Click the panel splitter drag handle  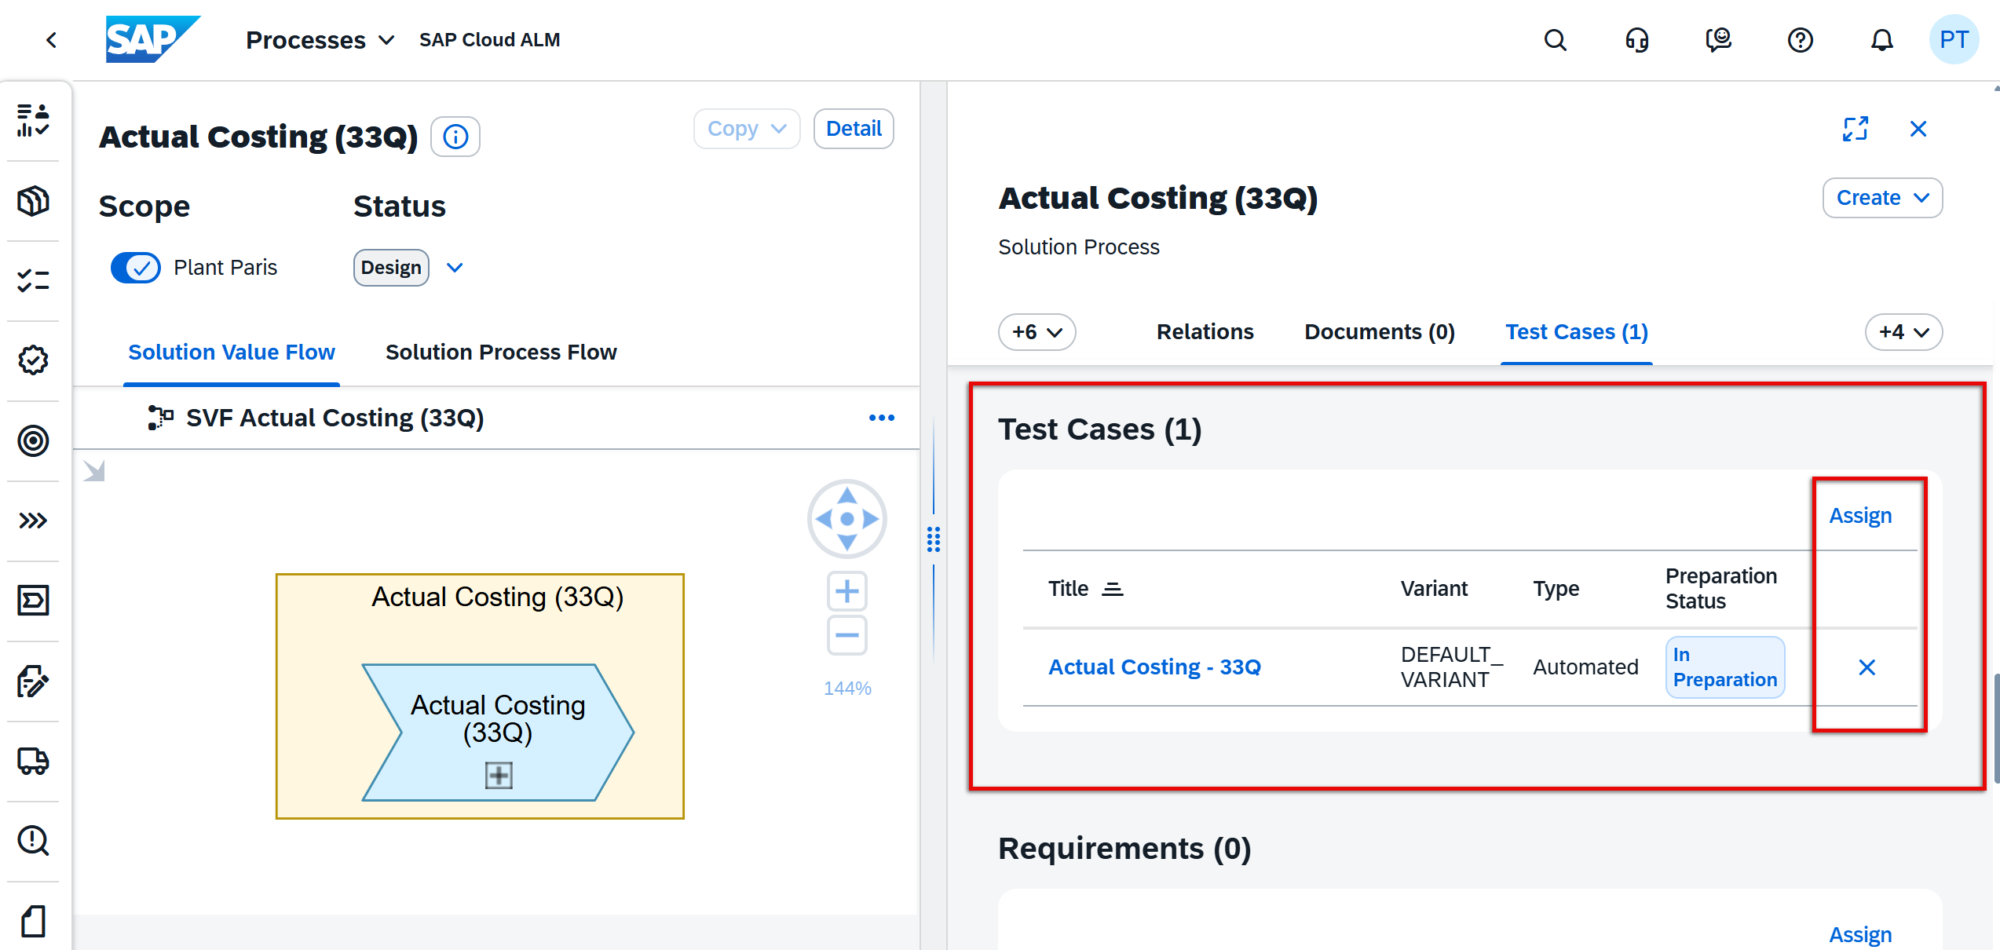(933, 540)
